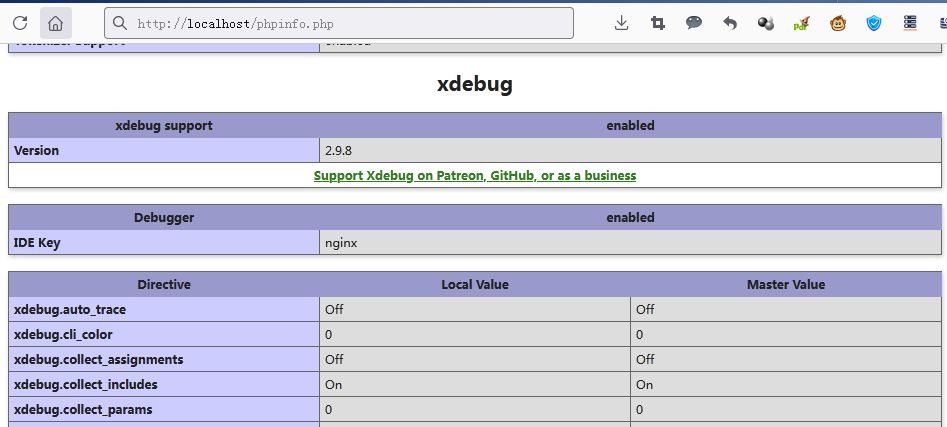Select the xdebug.cli_color directive name
Image resolution: width=947 pixels, height=427 pixels.
click(x=63, y=335)
